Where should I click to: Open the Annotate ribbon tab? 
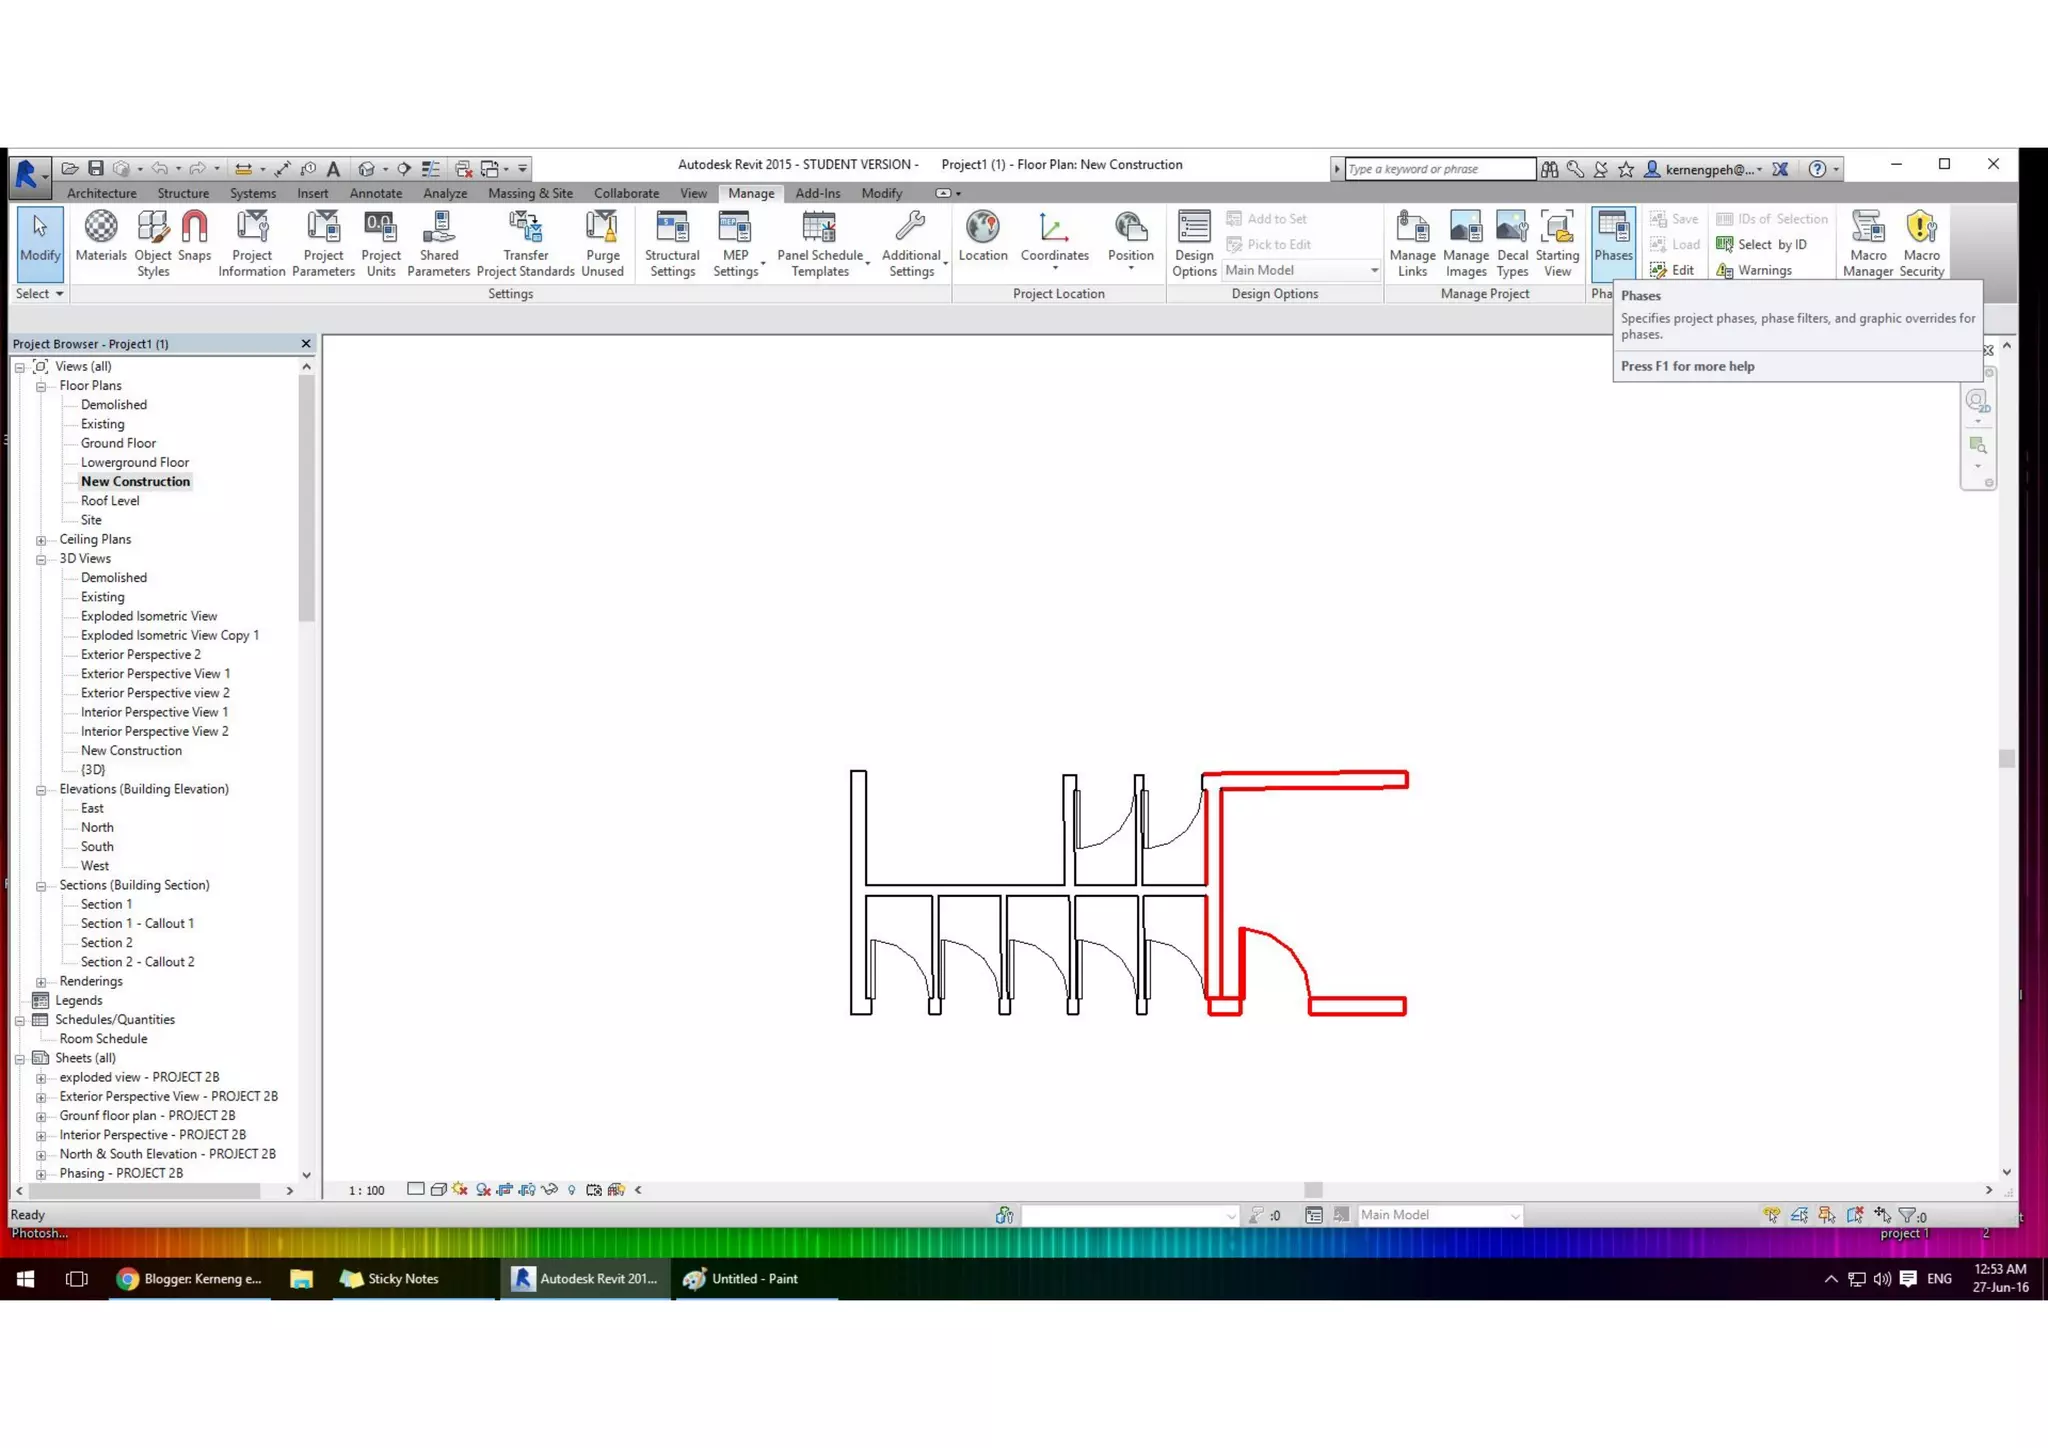[375, 194]
